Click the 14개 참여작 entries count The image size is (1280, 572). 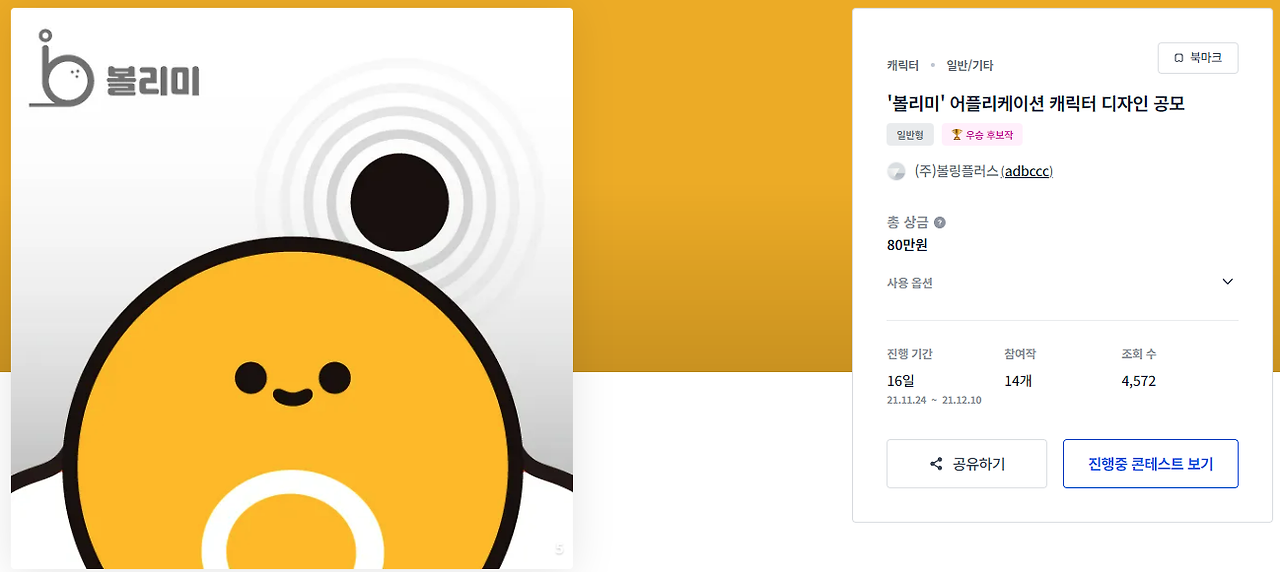(1020, 381)
